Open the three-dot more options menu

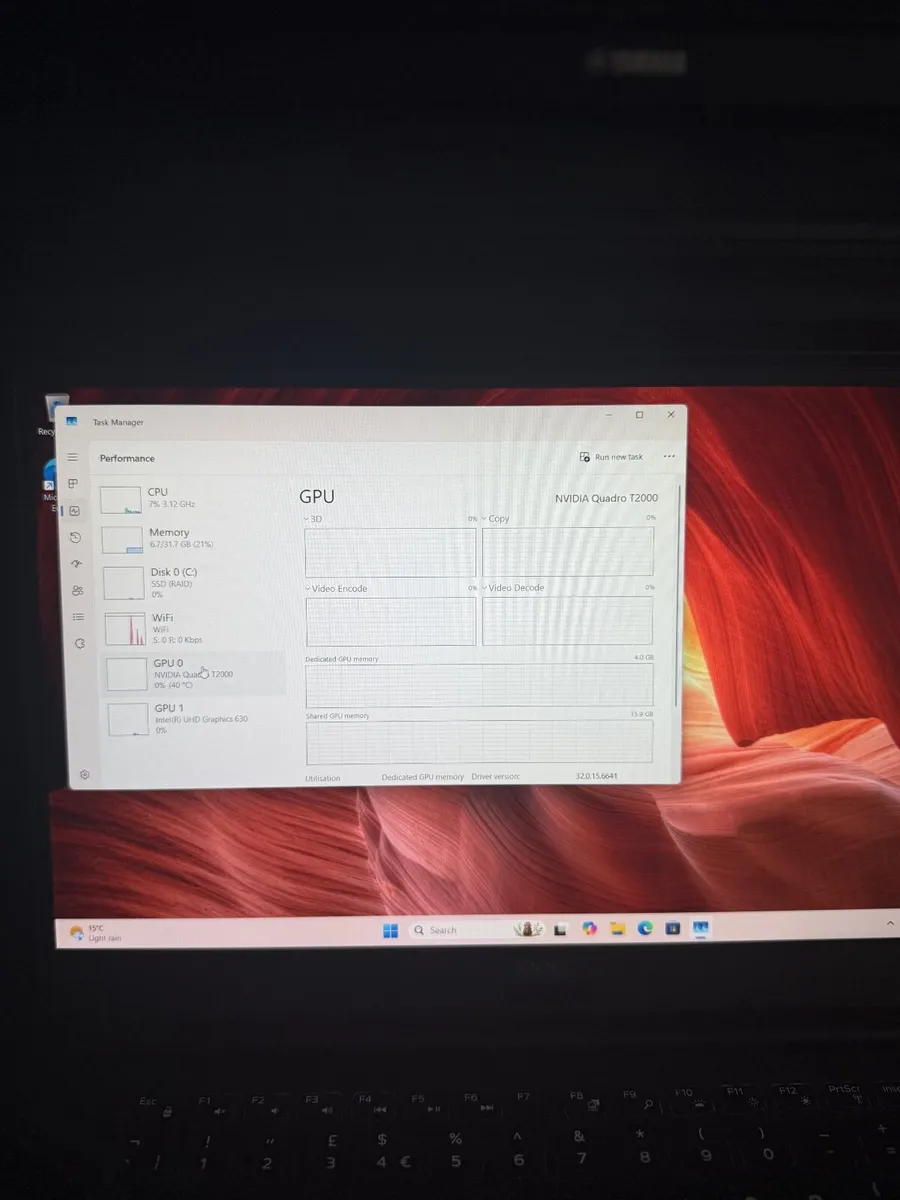669,456
